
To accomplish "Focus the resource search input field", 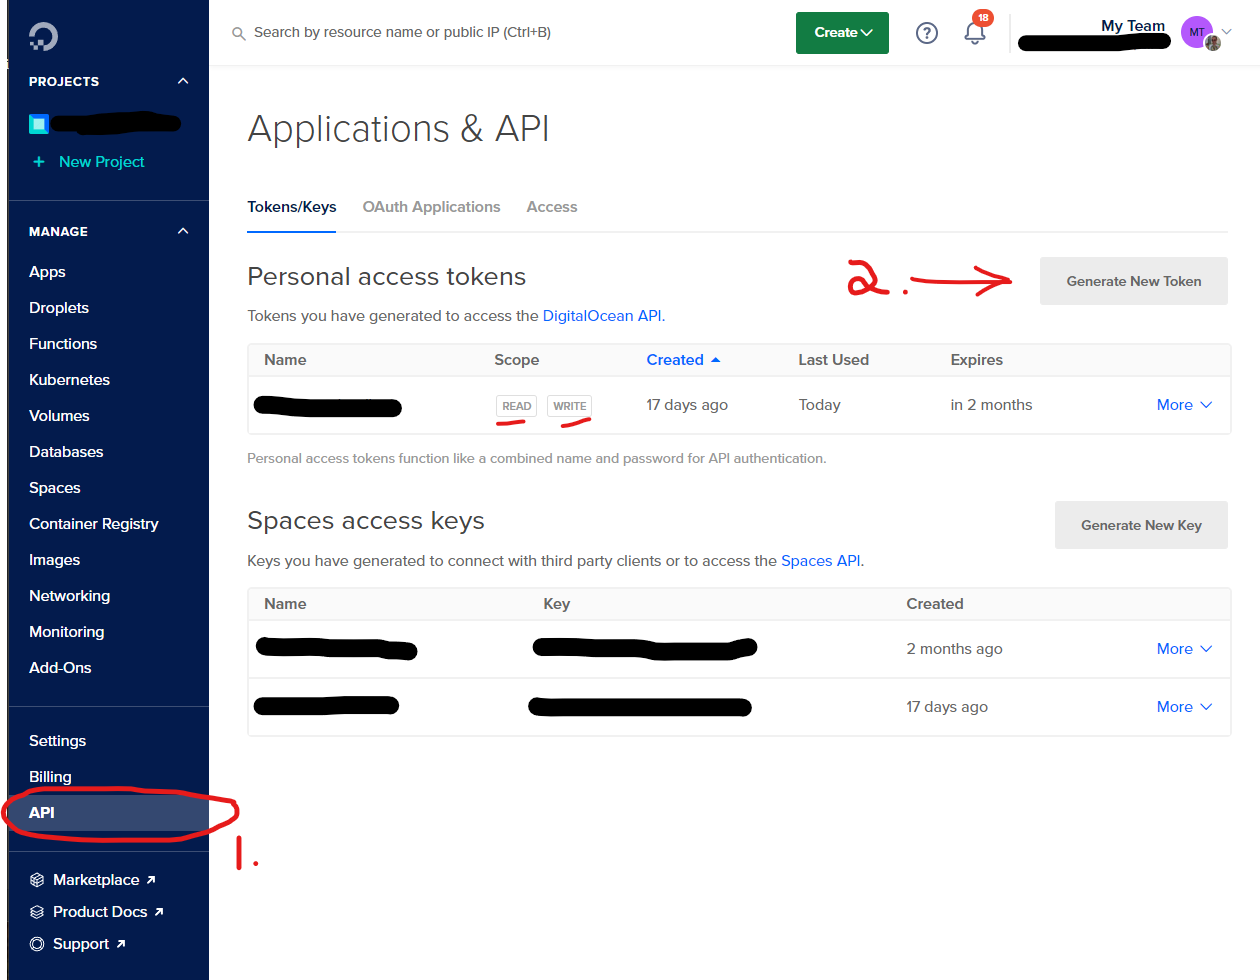I will [x=402, y=32].
